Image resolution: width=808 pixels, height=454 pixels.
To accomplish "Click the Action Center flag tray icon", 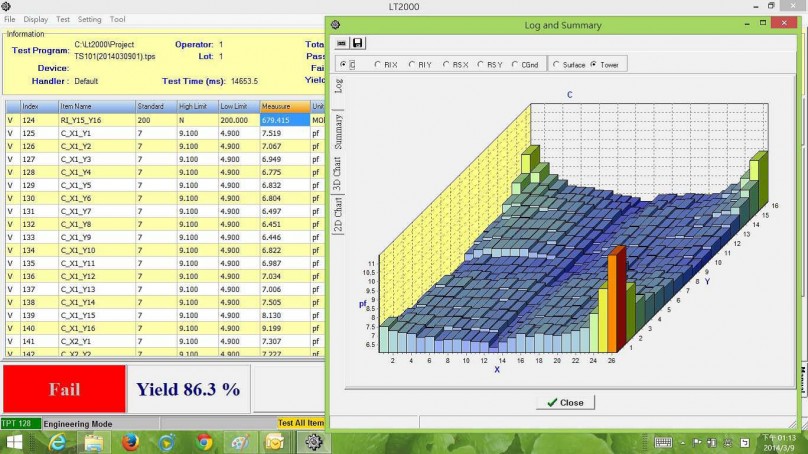I will click(697, 442).
